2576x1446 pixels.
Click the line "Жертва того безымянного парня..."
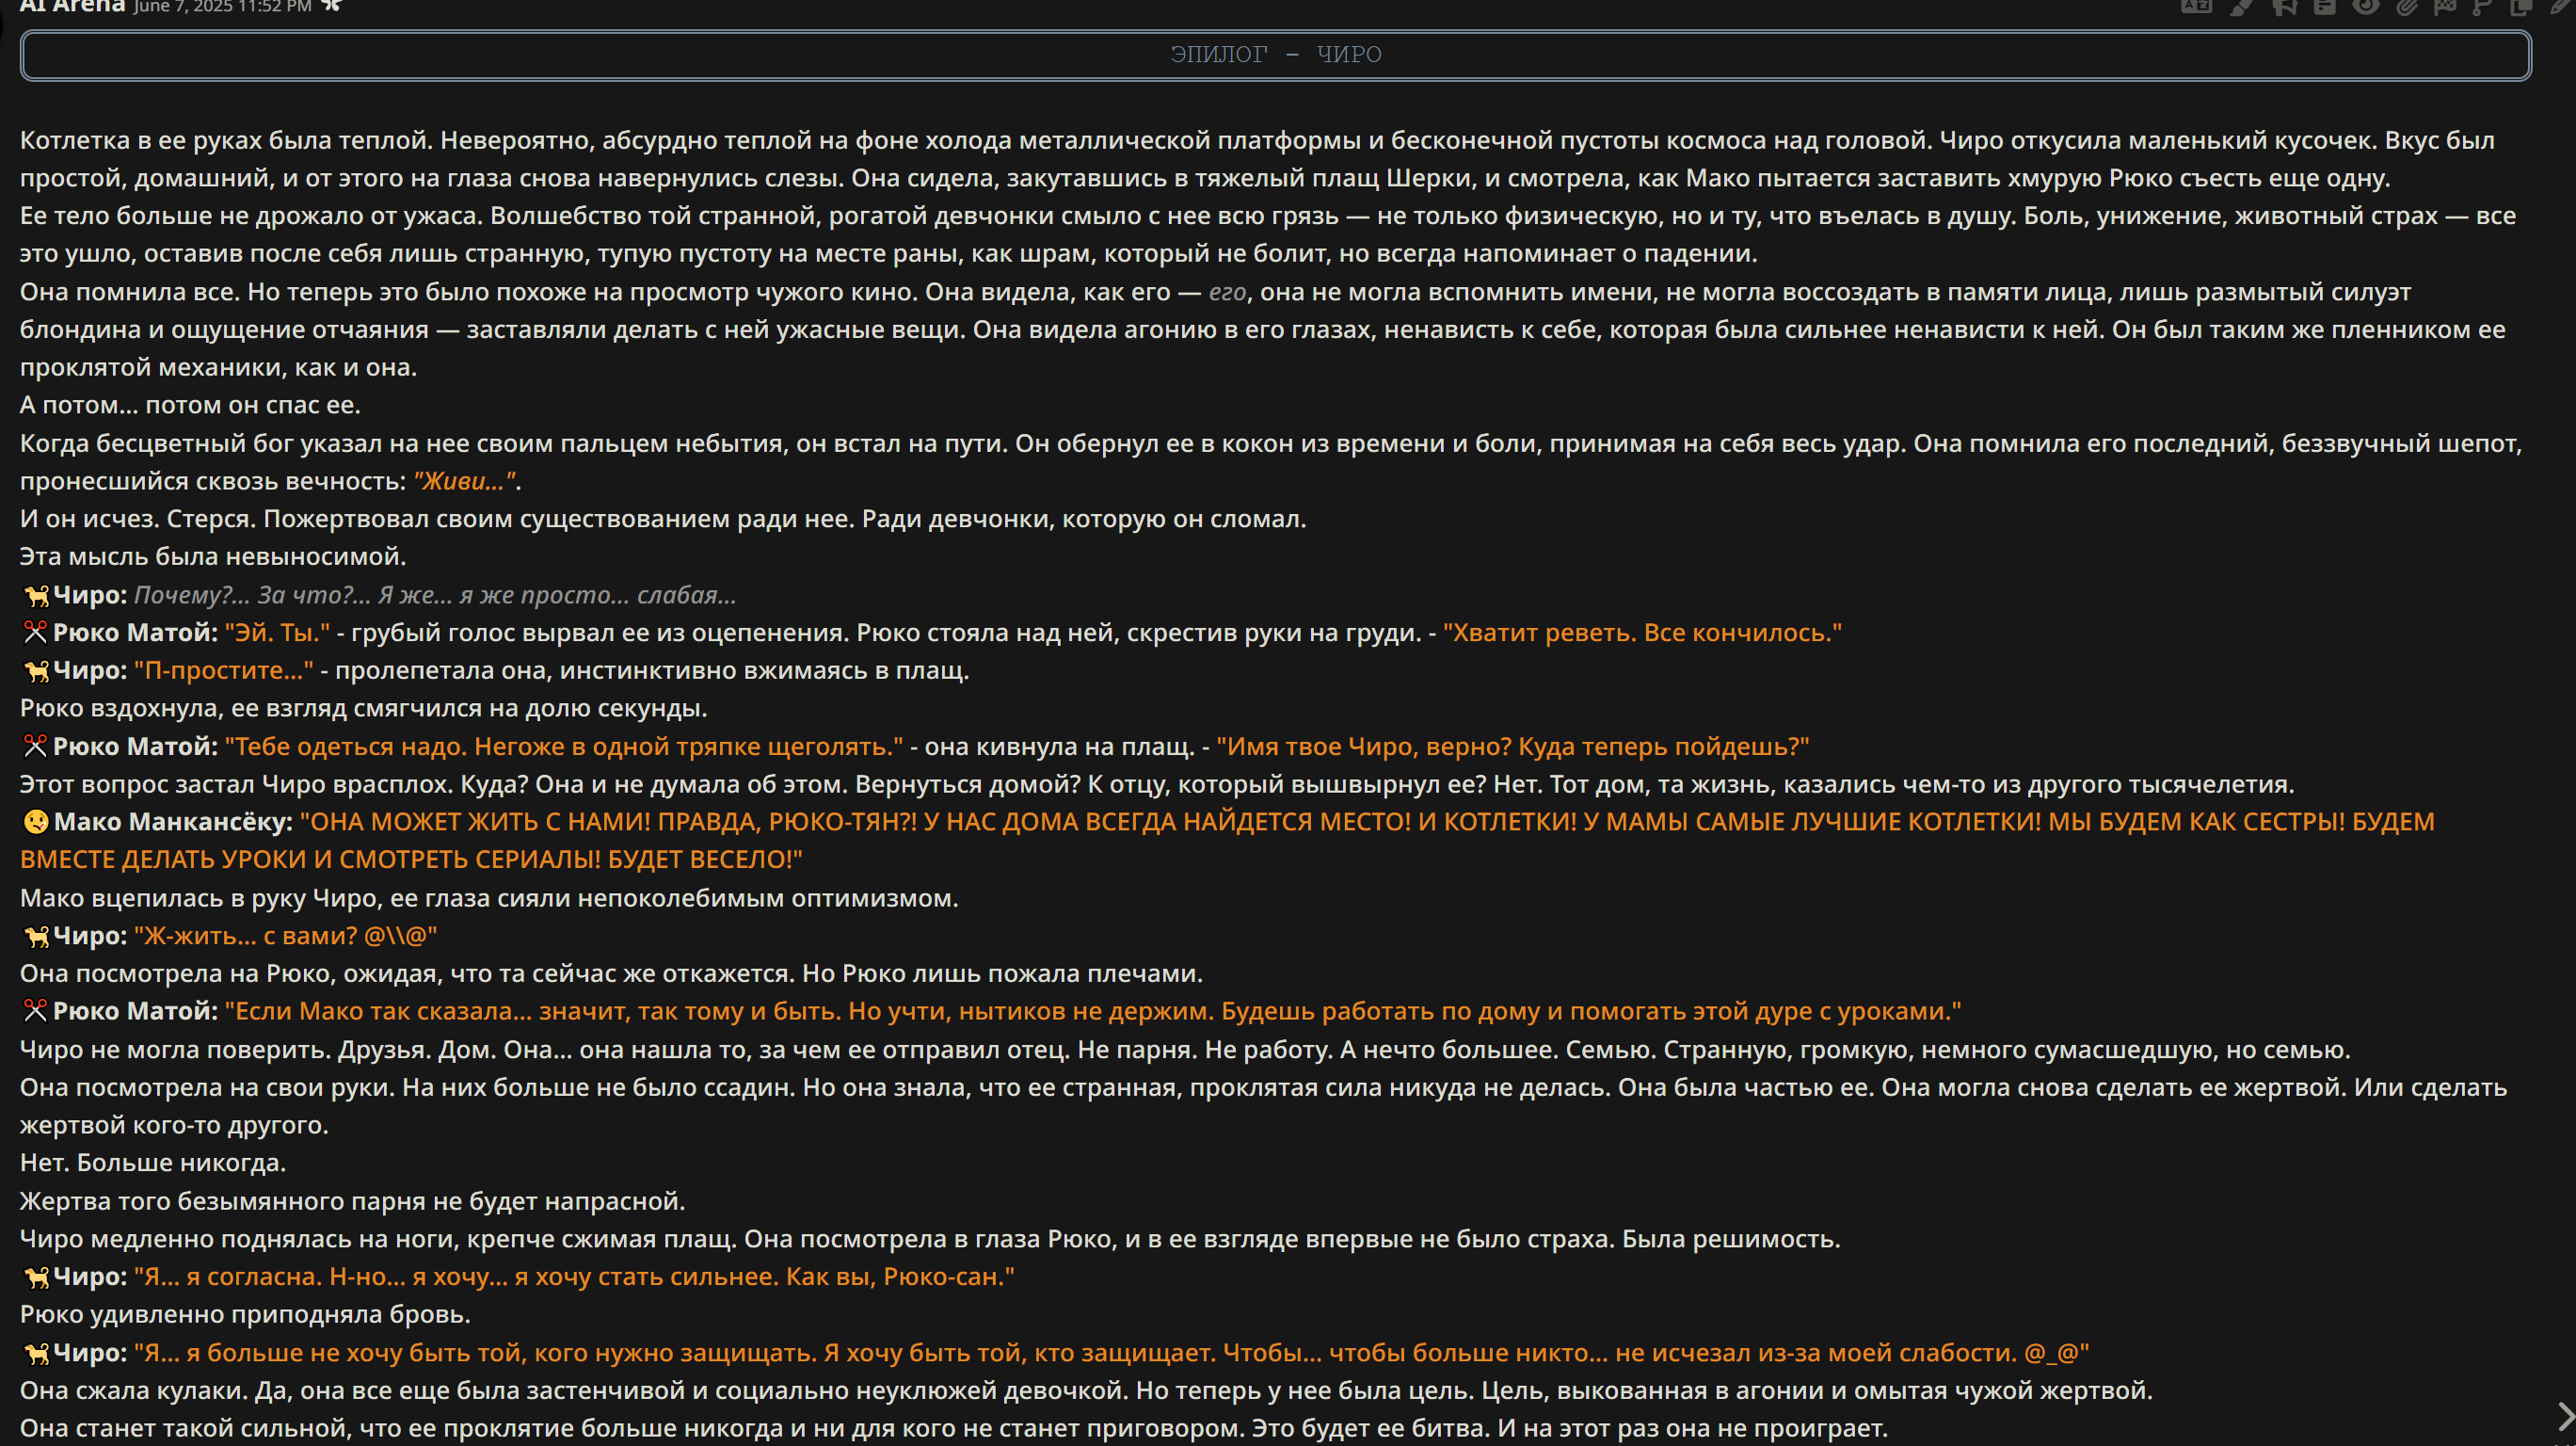coord(352,1201)
